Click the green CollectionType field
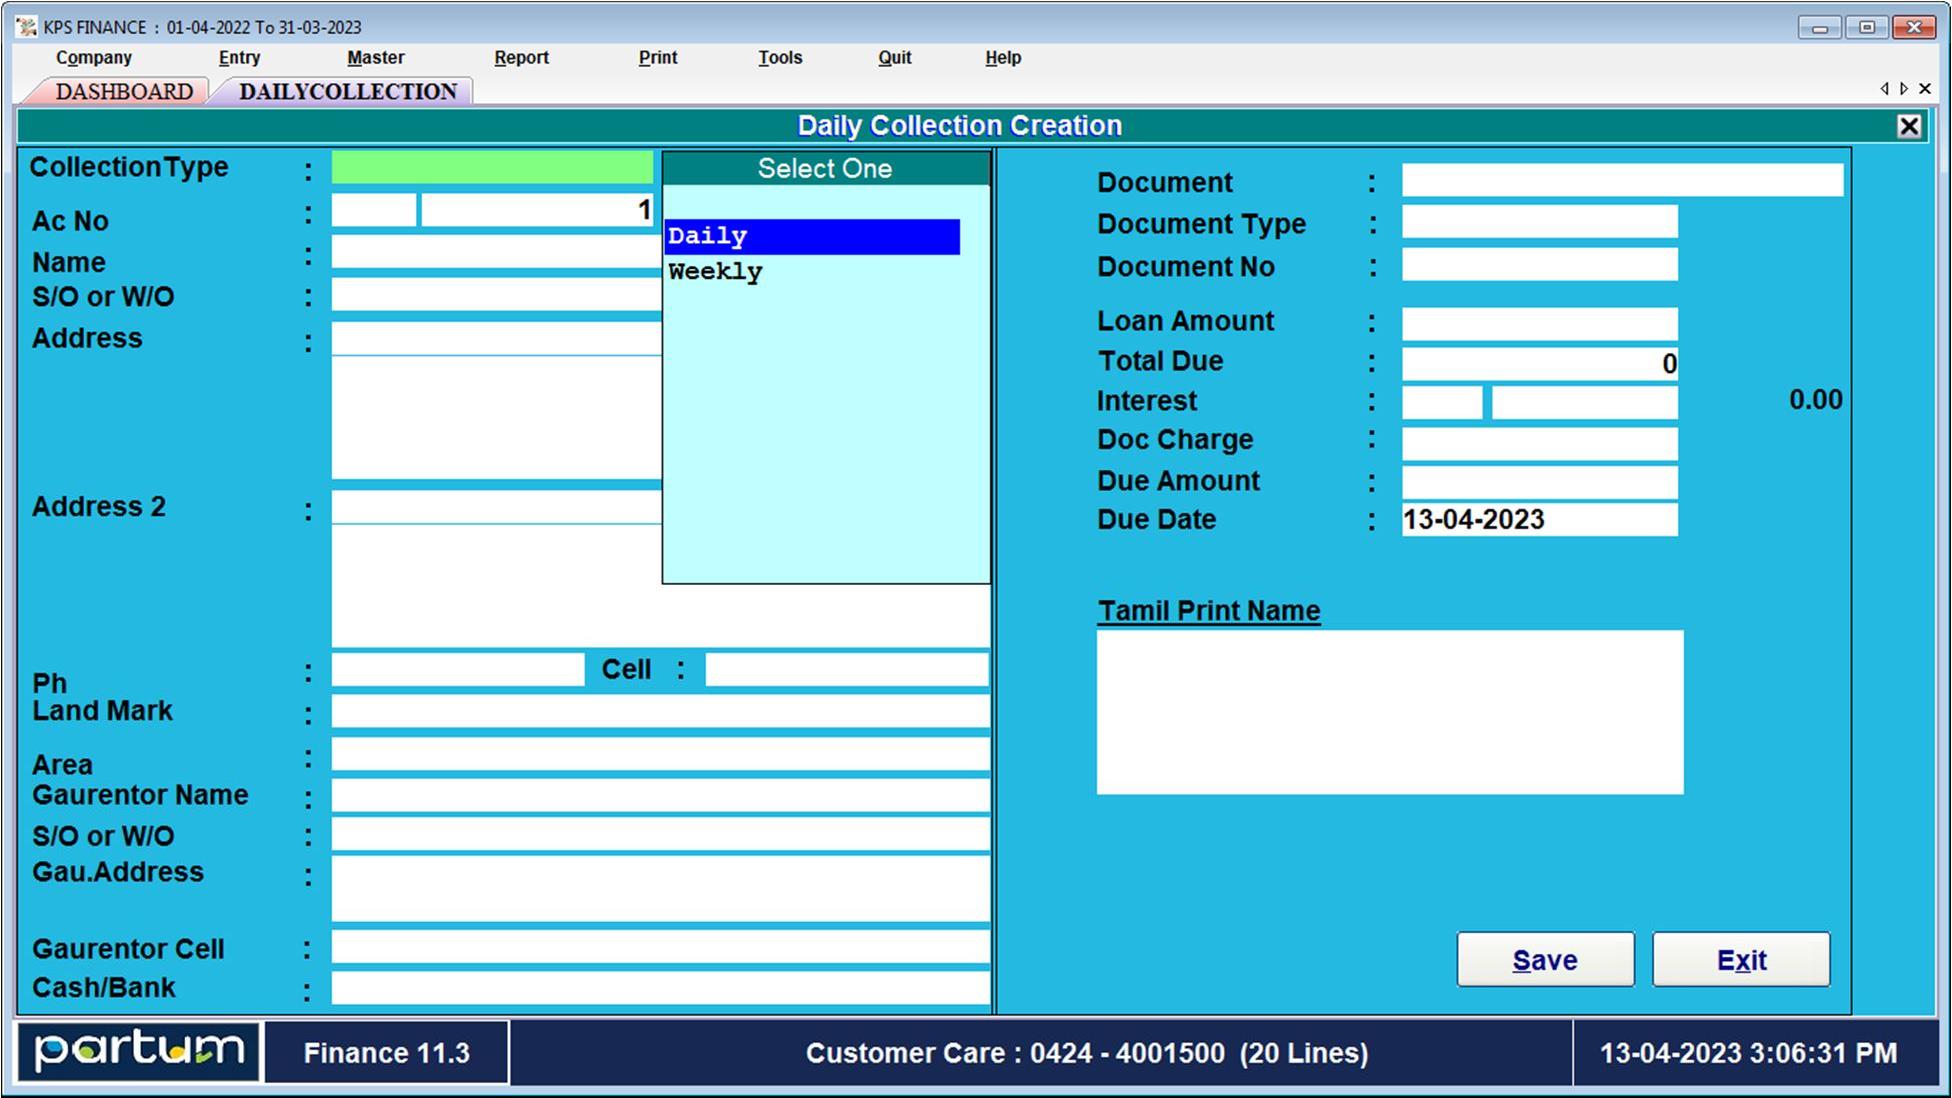This screenshot has height=1098, width=1952. click(492, 167)
